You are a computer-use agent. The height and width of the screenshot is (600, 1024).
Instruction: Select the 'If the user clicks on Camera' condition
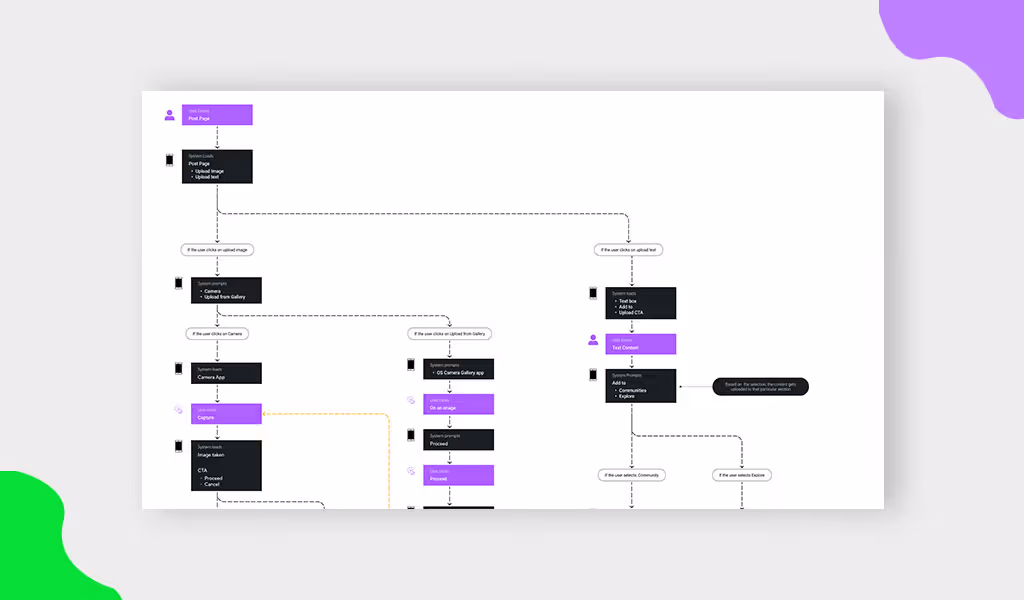pyautogui.click(x=217, y=334)
